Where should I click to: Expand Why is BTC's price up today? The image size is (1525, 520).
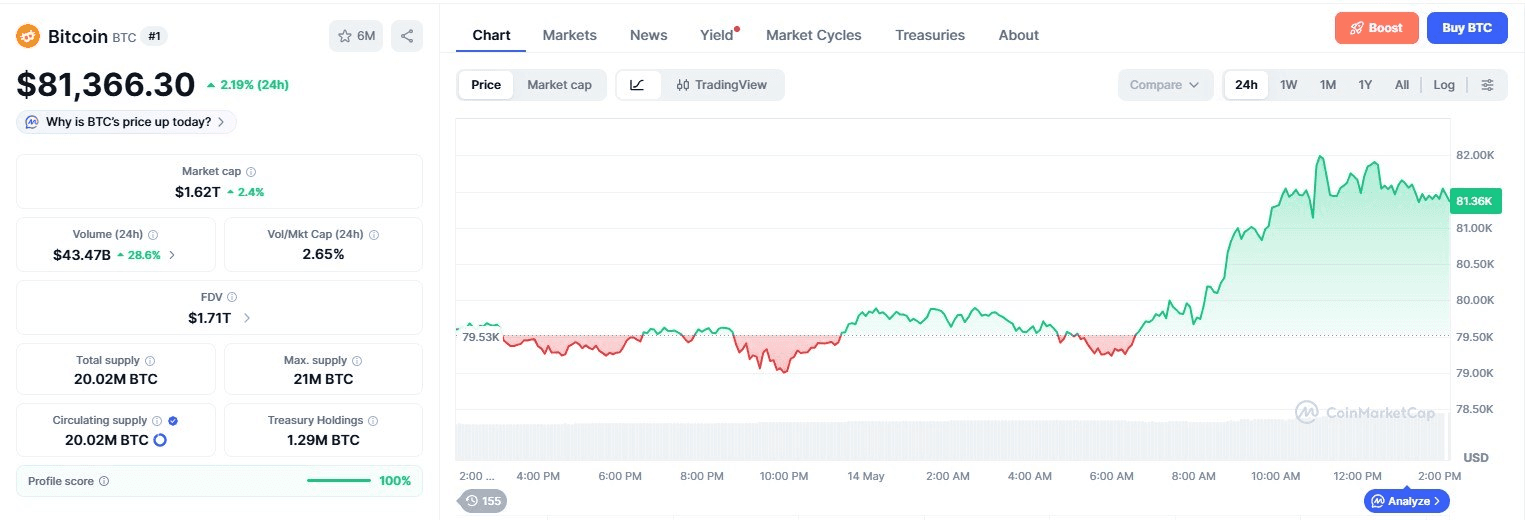coord(127,122)
